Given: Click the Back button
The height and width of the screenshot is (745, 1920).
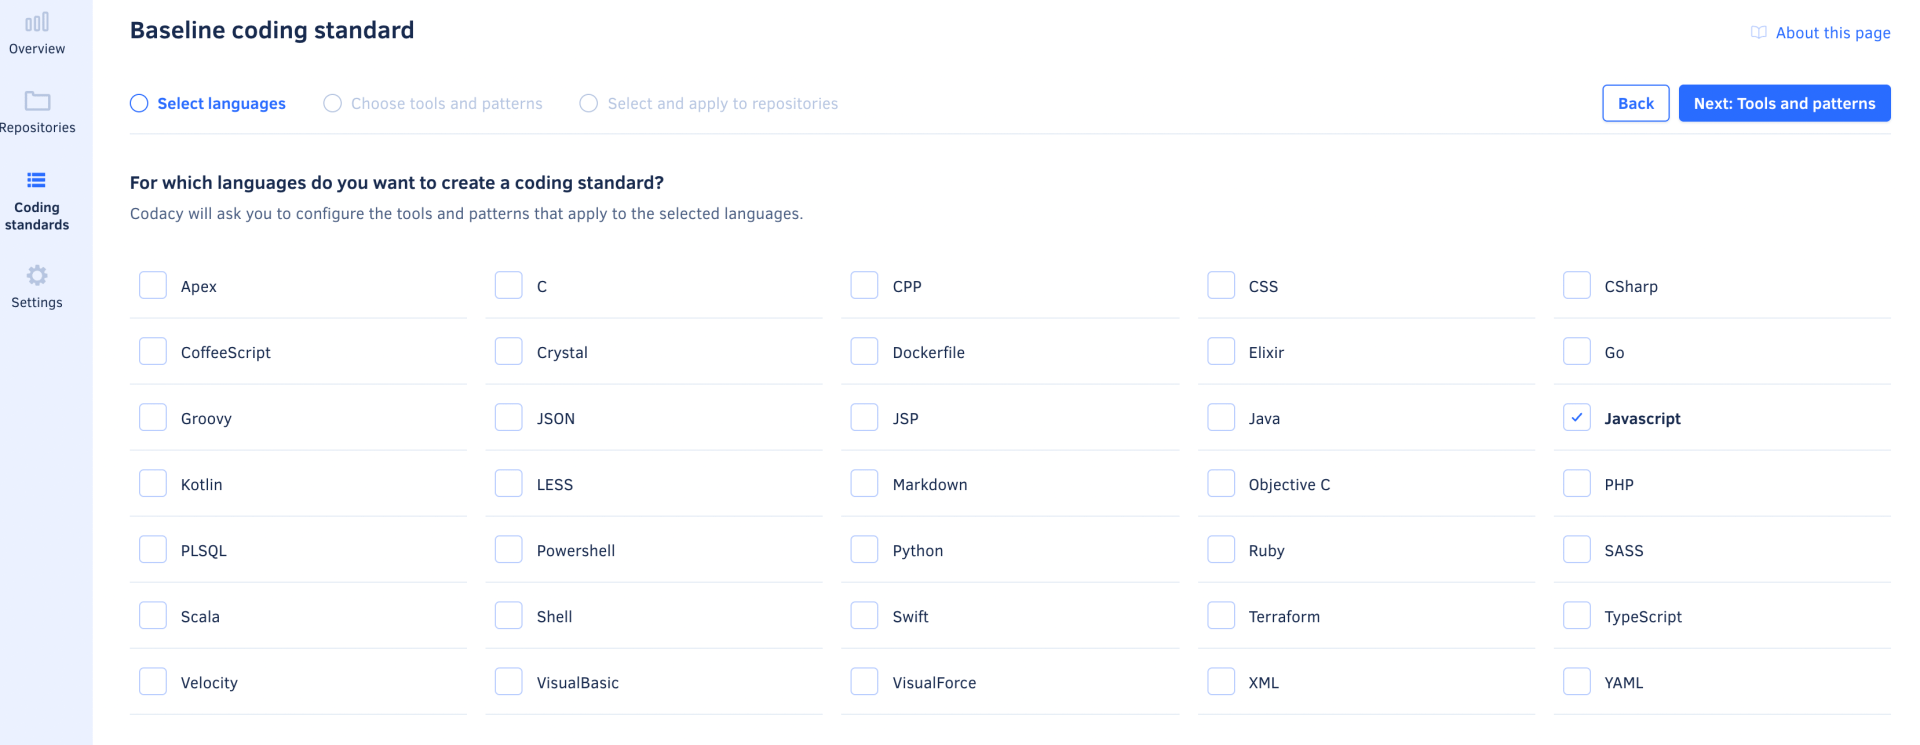Looking at the screenshot, I should [1635, 103].
